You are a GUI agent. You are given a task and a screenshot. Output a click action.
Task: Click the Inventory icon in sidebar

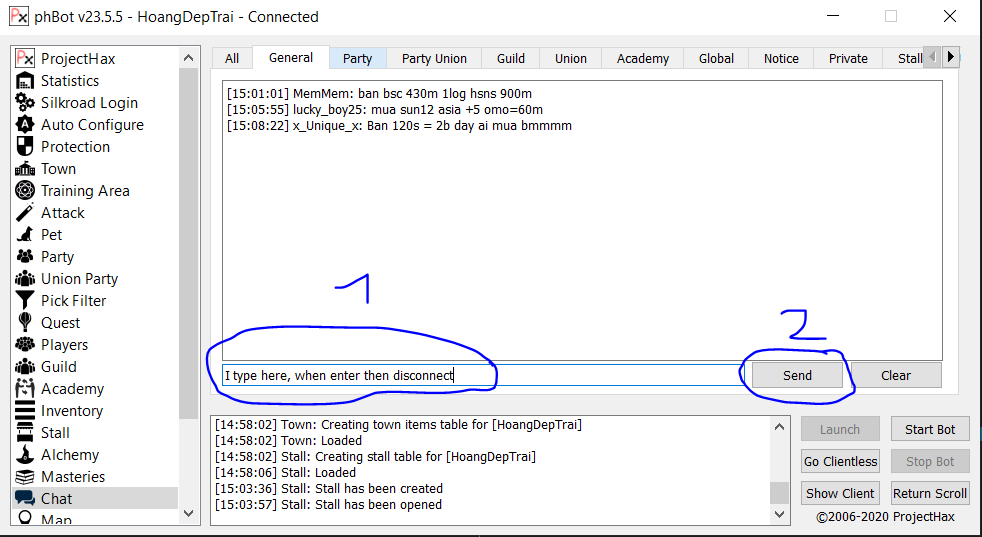25,411
